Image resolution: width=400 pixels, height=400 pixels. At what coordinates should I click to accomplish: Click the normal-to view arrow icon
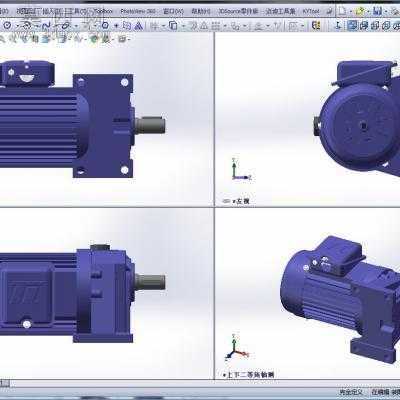pyautogui.click(x=338, y=25)
